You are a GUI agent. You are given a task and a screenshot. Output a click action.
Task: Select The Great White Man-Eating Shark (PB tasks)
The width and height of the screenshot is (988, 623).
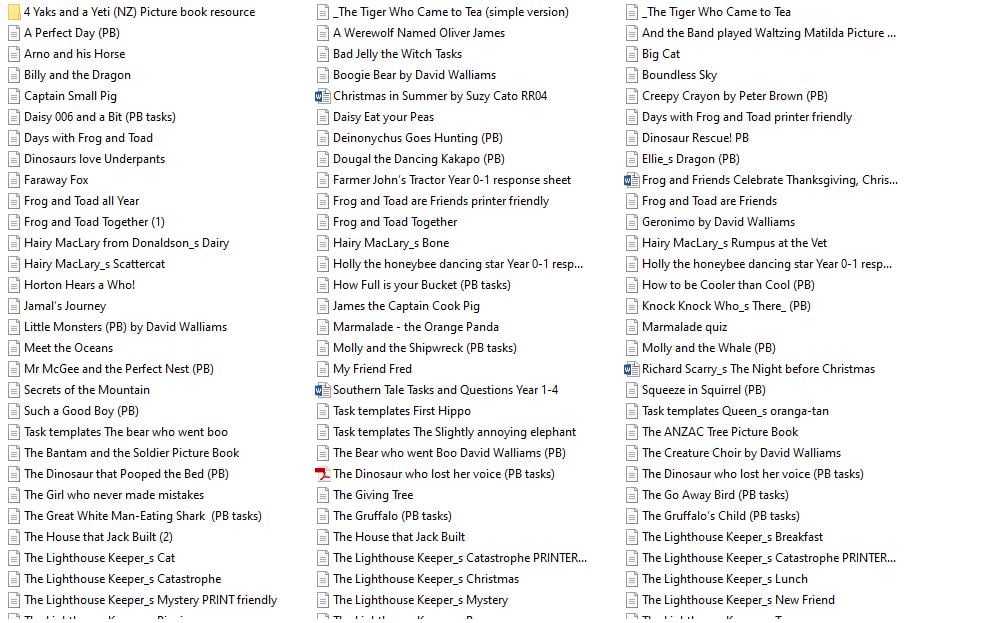click(x=142, y=517)
